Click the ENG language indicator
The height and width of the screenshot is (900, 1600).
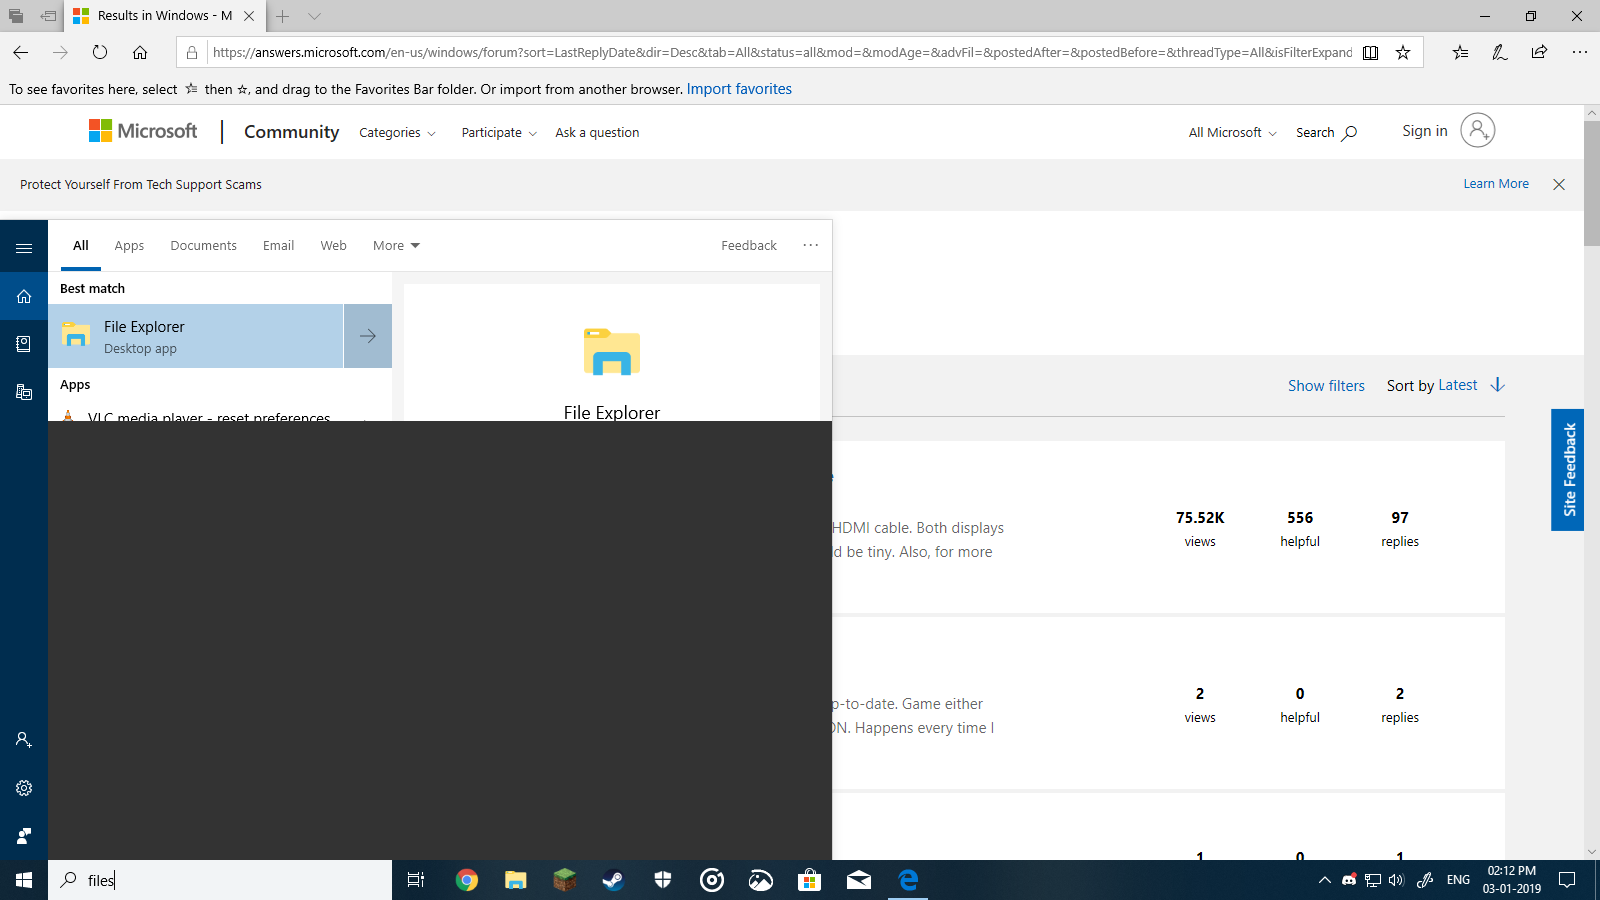(1458, 880)
